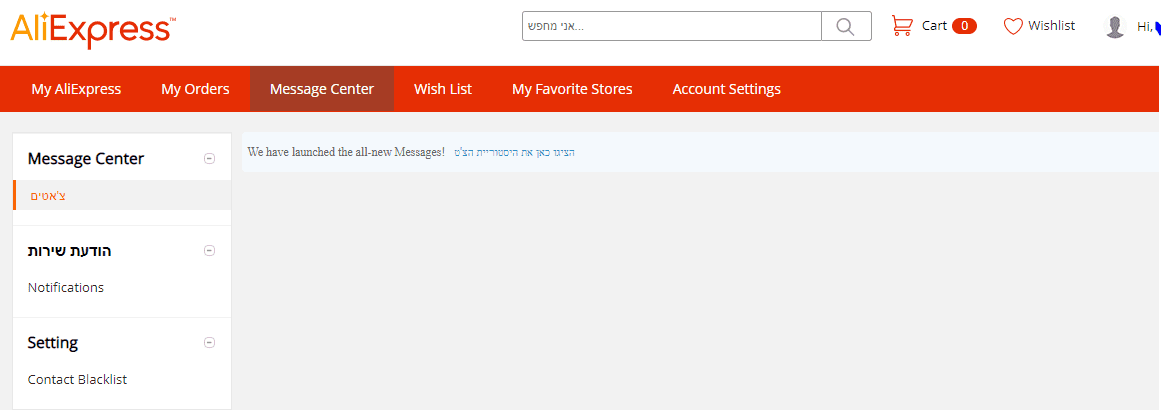This screenshot has height=410, width=1161.
Task: Open Notifications in the sidebar
Action: (x=66, y=288)
